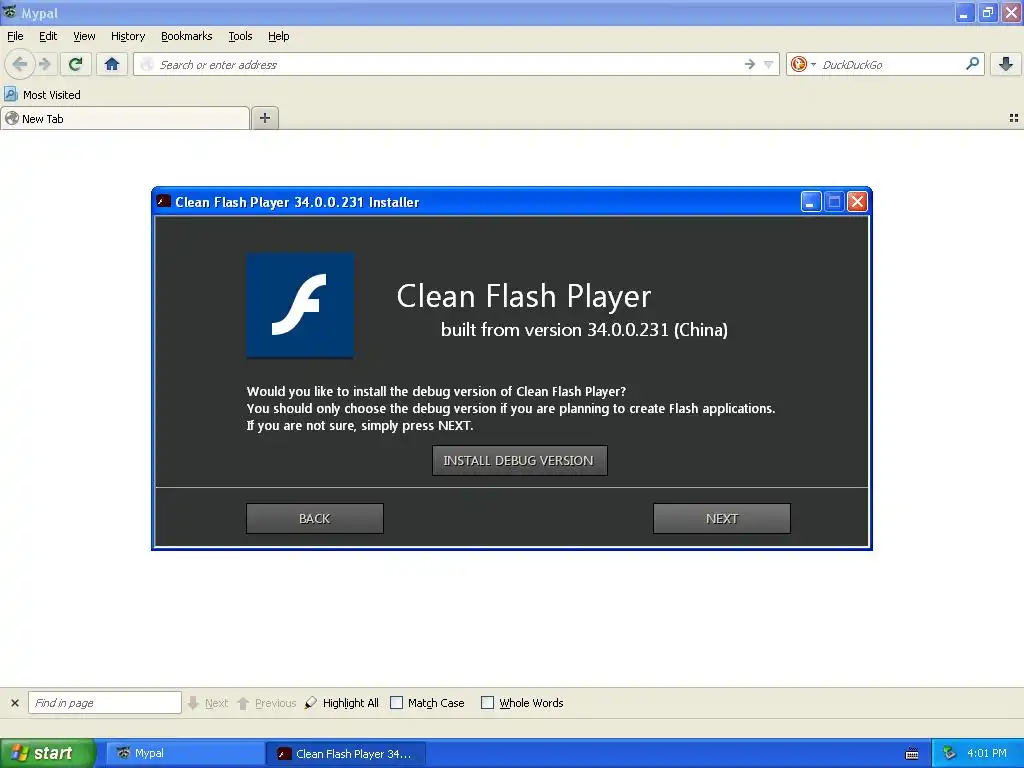
Task: Select the New Tab tab
Action: click(125, 118)
